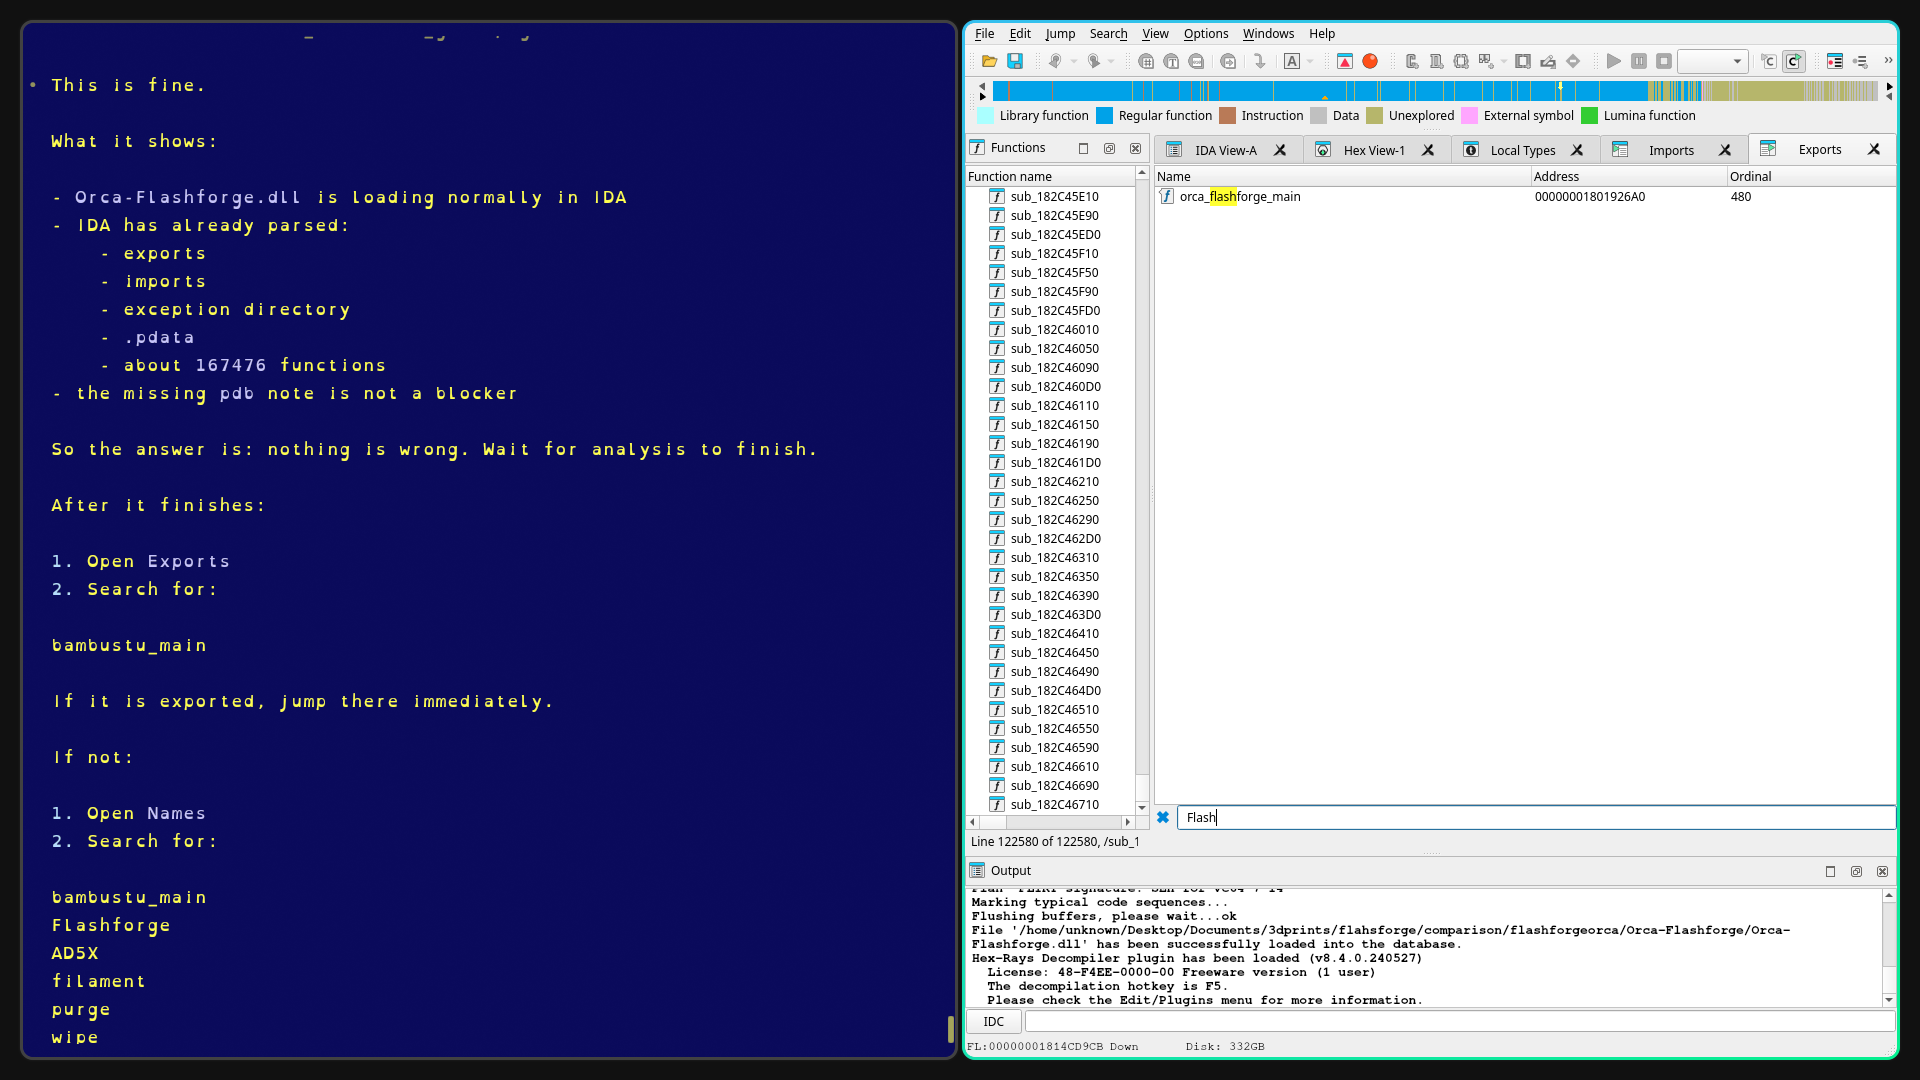Click the IDC language button
1920x1080 pixels.
click(993, 1021)
